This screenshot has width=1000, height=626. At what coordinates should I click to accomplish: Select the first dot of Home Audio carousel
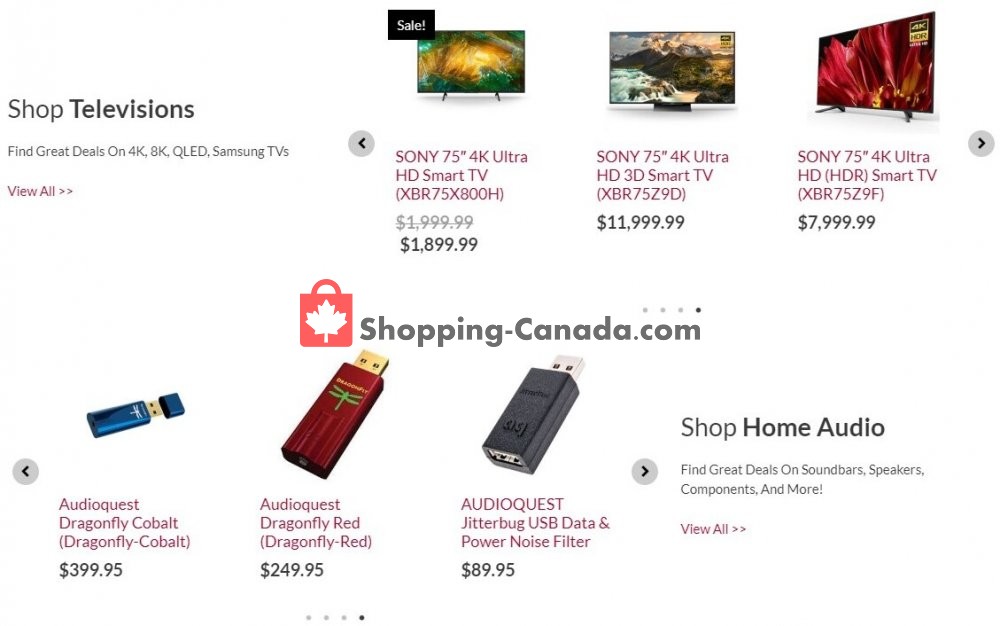tap(309, 617)
